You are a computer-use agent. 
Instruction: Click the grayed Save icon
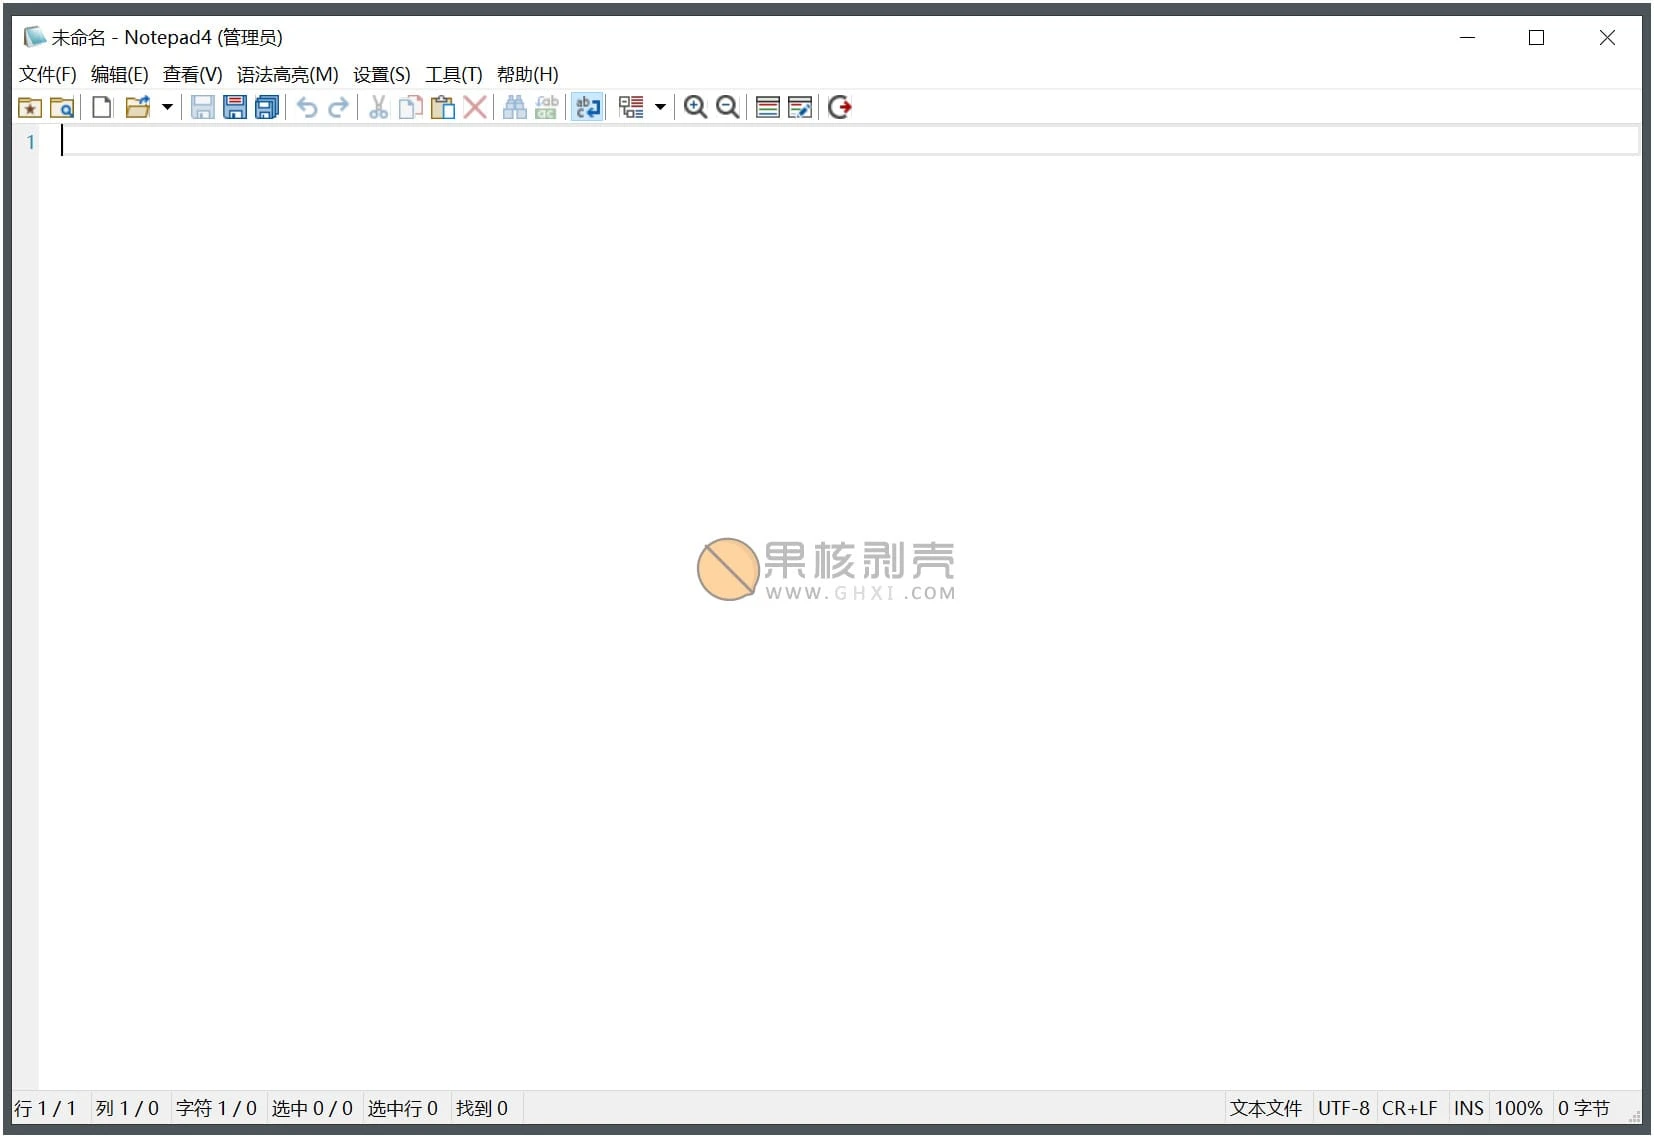click(x=203, y=107)
